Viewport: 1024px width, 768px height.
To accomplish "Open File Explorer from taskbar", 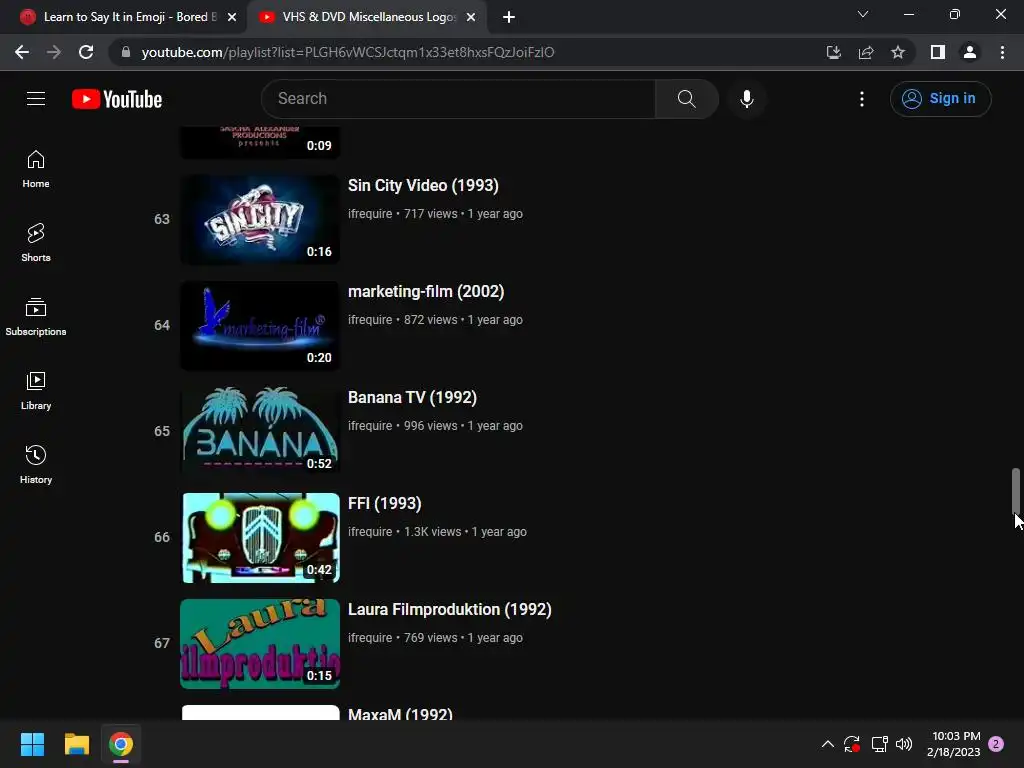I will click(76, 744).
